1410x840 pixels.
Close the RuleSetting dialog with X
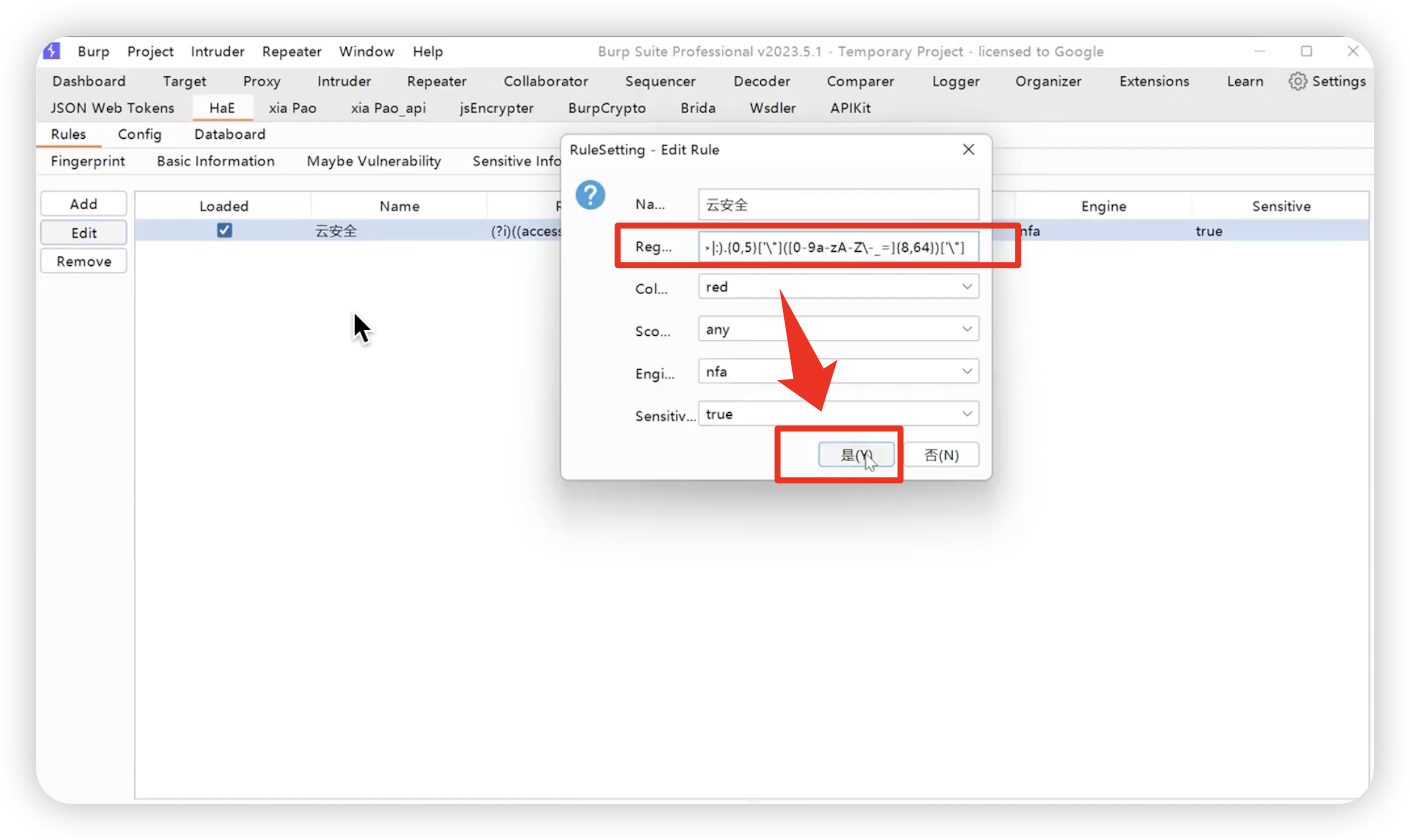(968, 150)
